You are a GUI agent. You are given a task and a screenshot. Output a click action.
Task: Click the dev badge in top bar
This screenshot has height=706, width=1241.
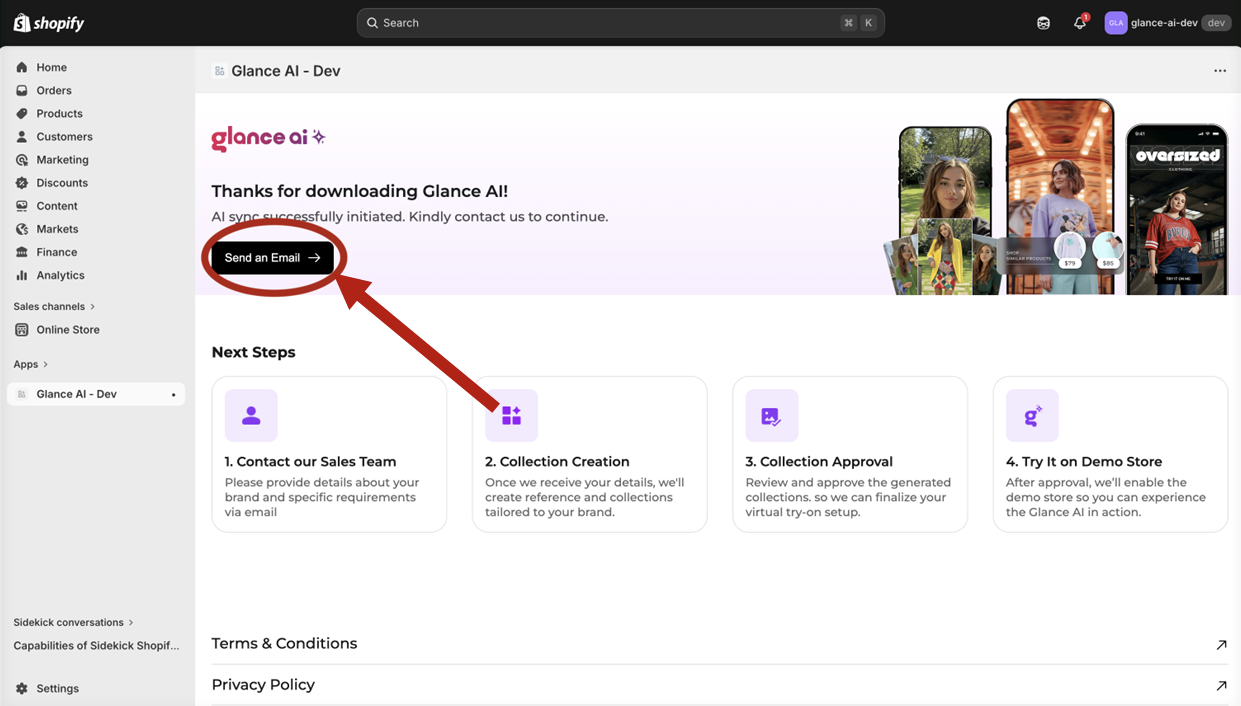[x=1216, y=23]
